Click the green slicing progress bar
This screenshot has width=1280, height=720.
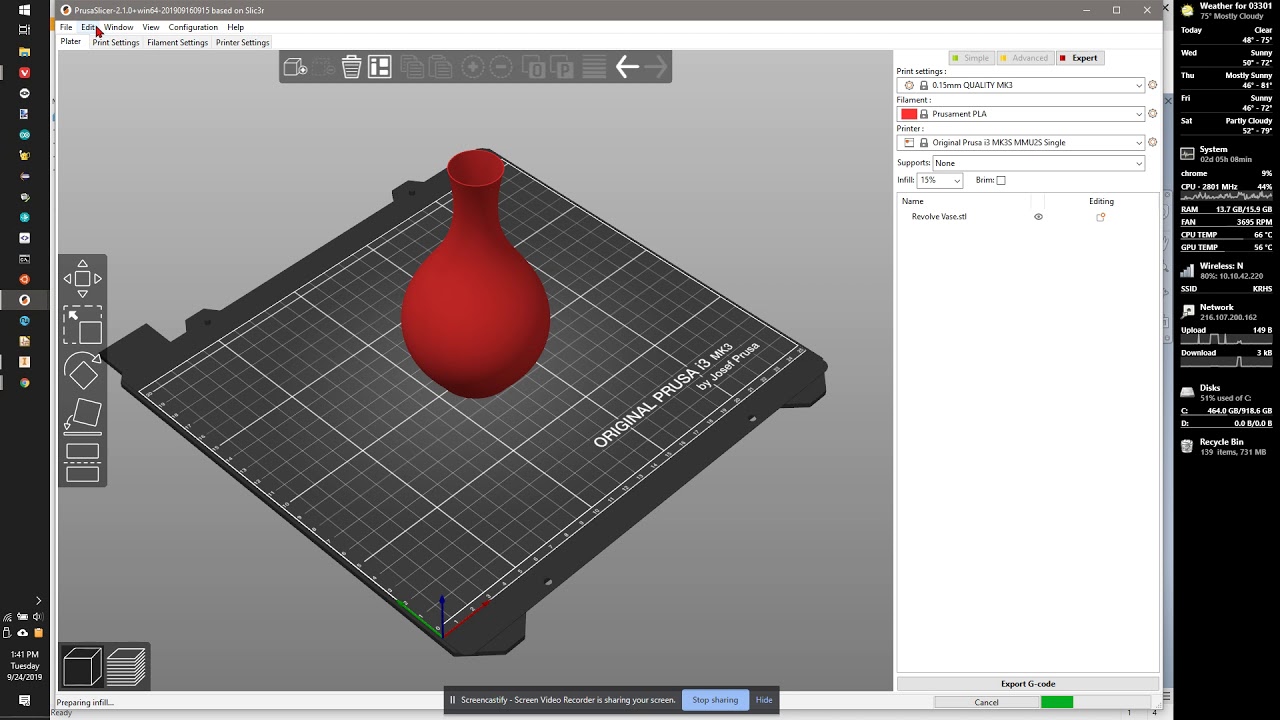coord(1057,702)
